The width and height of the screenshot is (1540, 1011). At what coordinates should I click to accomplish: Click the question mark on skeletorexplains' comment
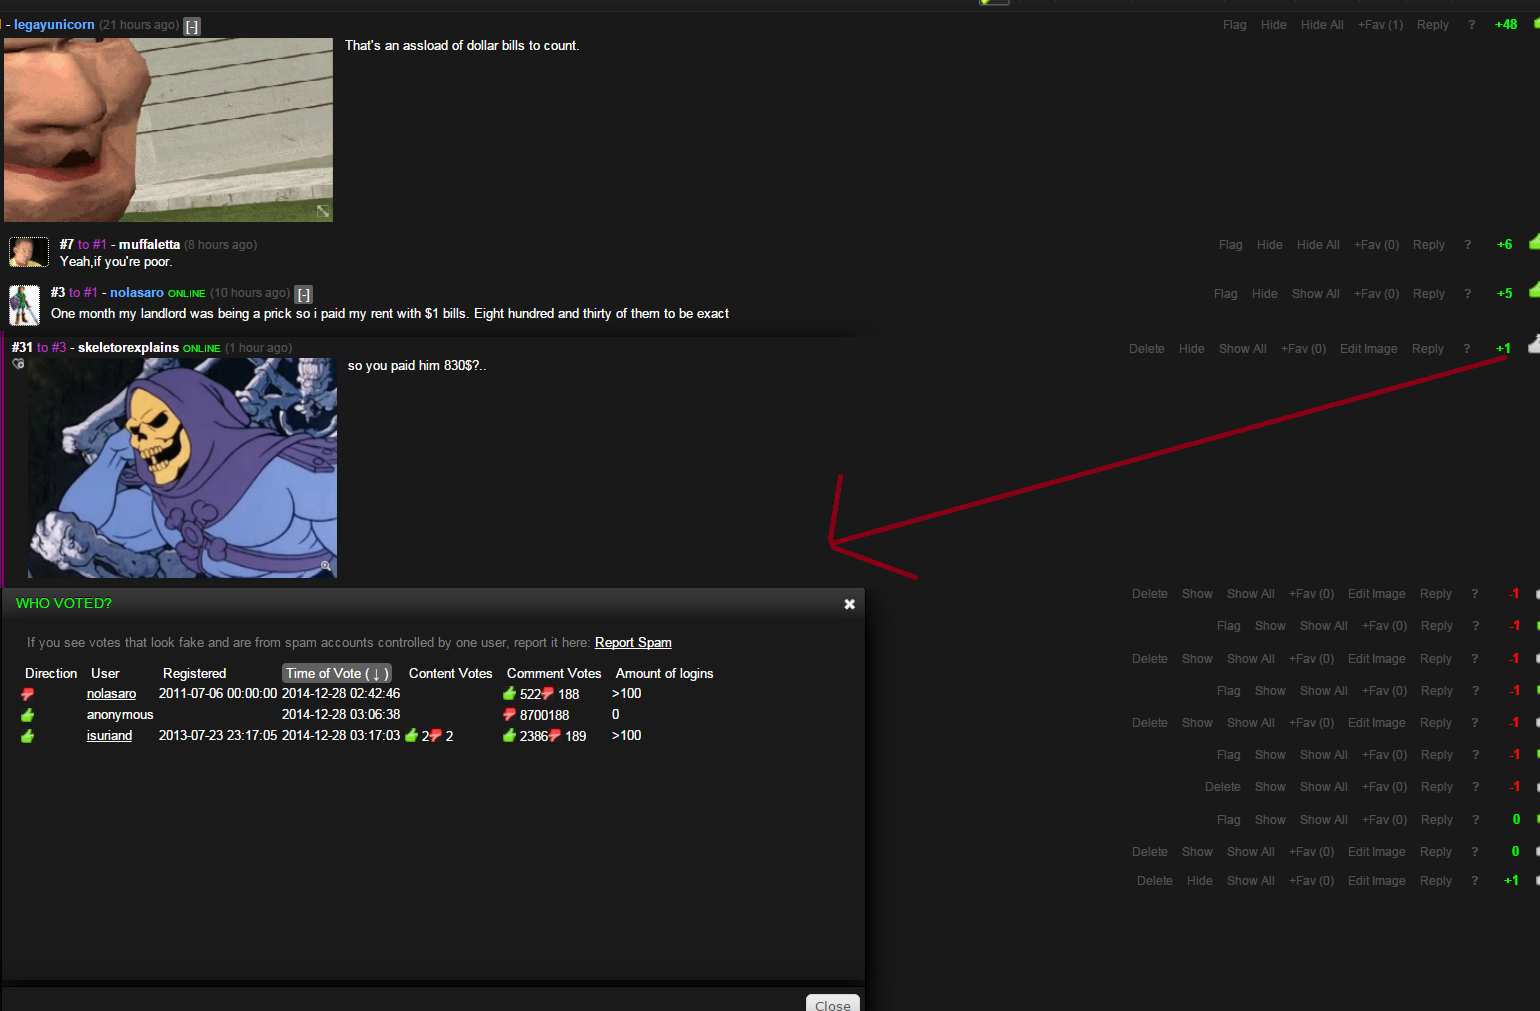[x=1466, y=349]
